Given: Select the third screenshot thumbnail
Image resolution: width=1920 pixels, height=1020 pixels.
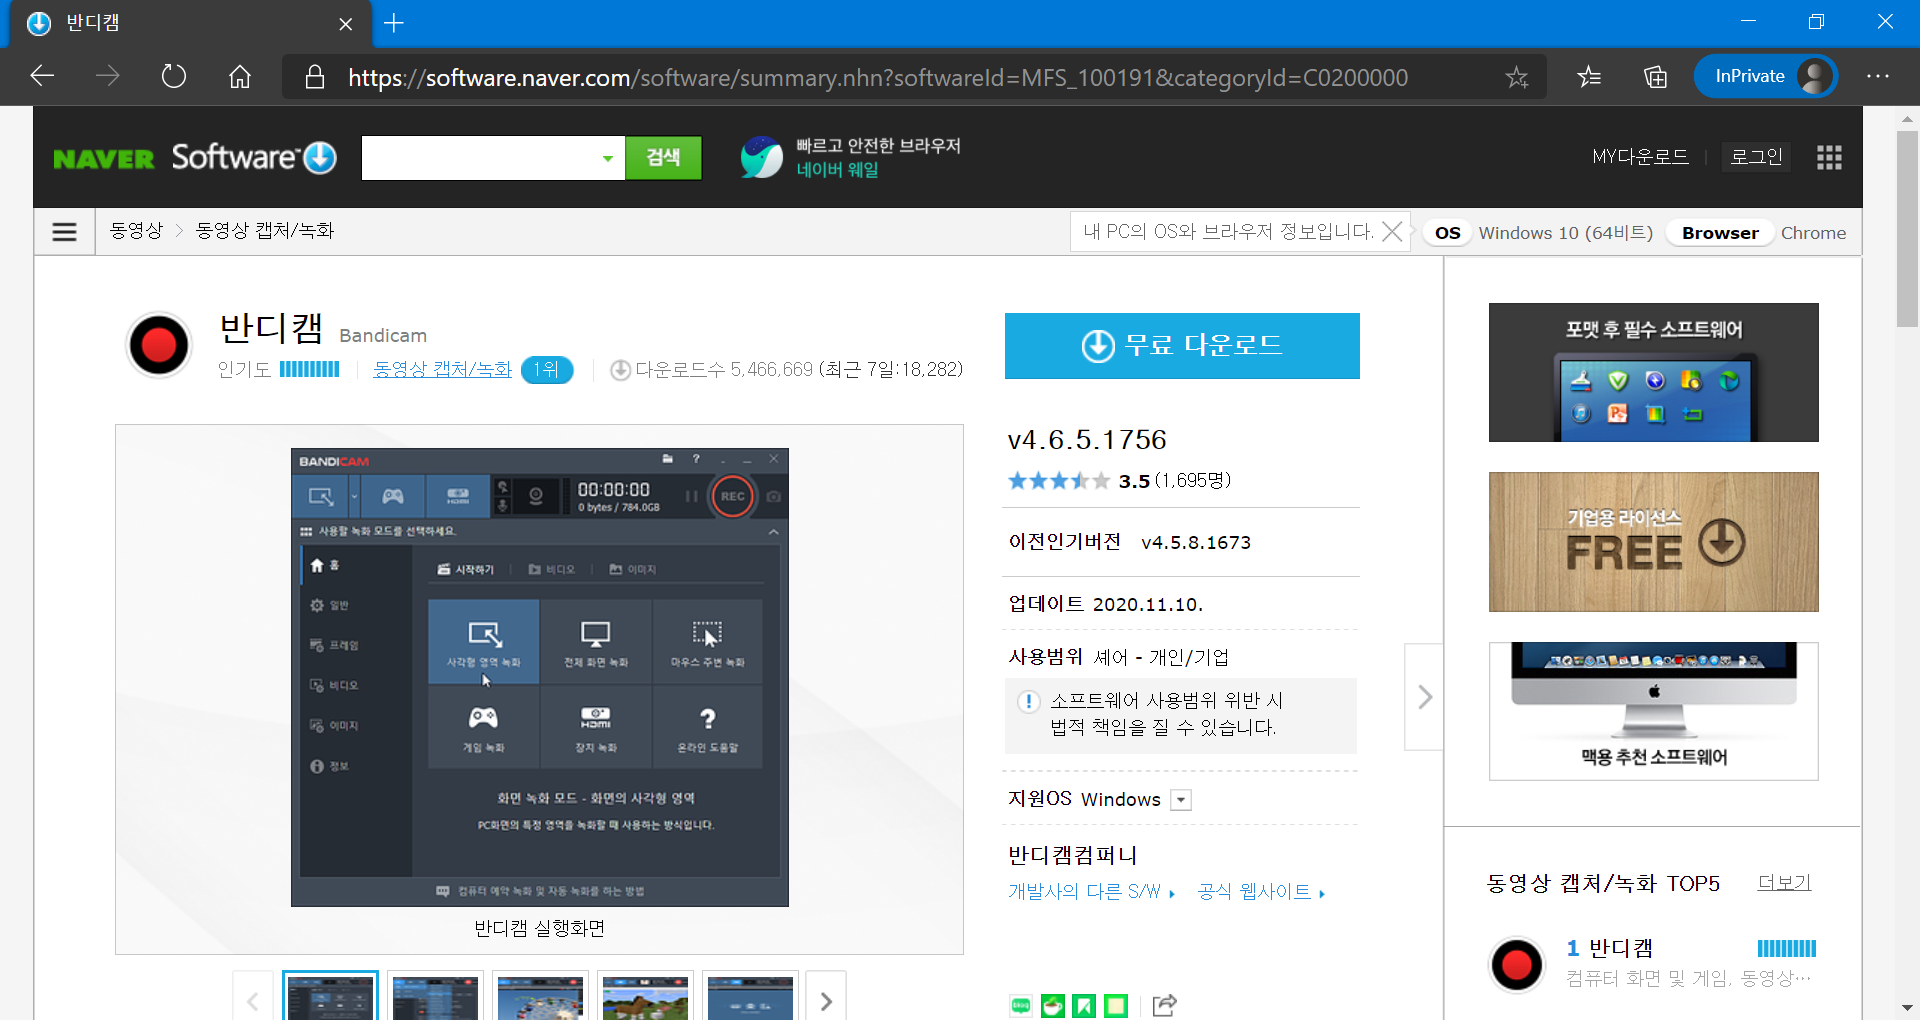Looking at the screenshot, I should (540, 997).
